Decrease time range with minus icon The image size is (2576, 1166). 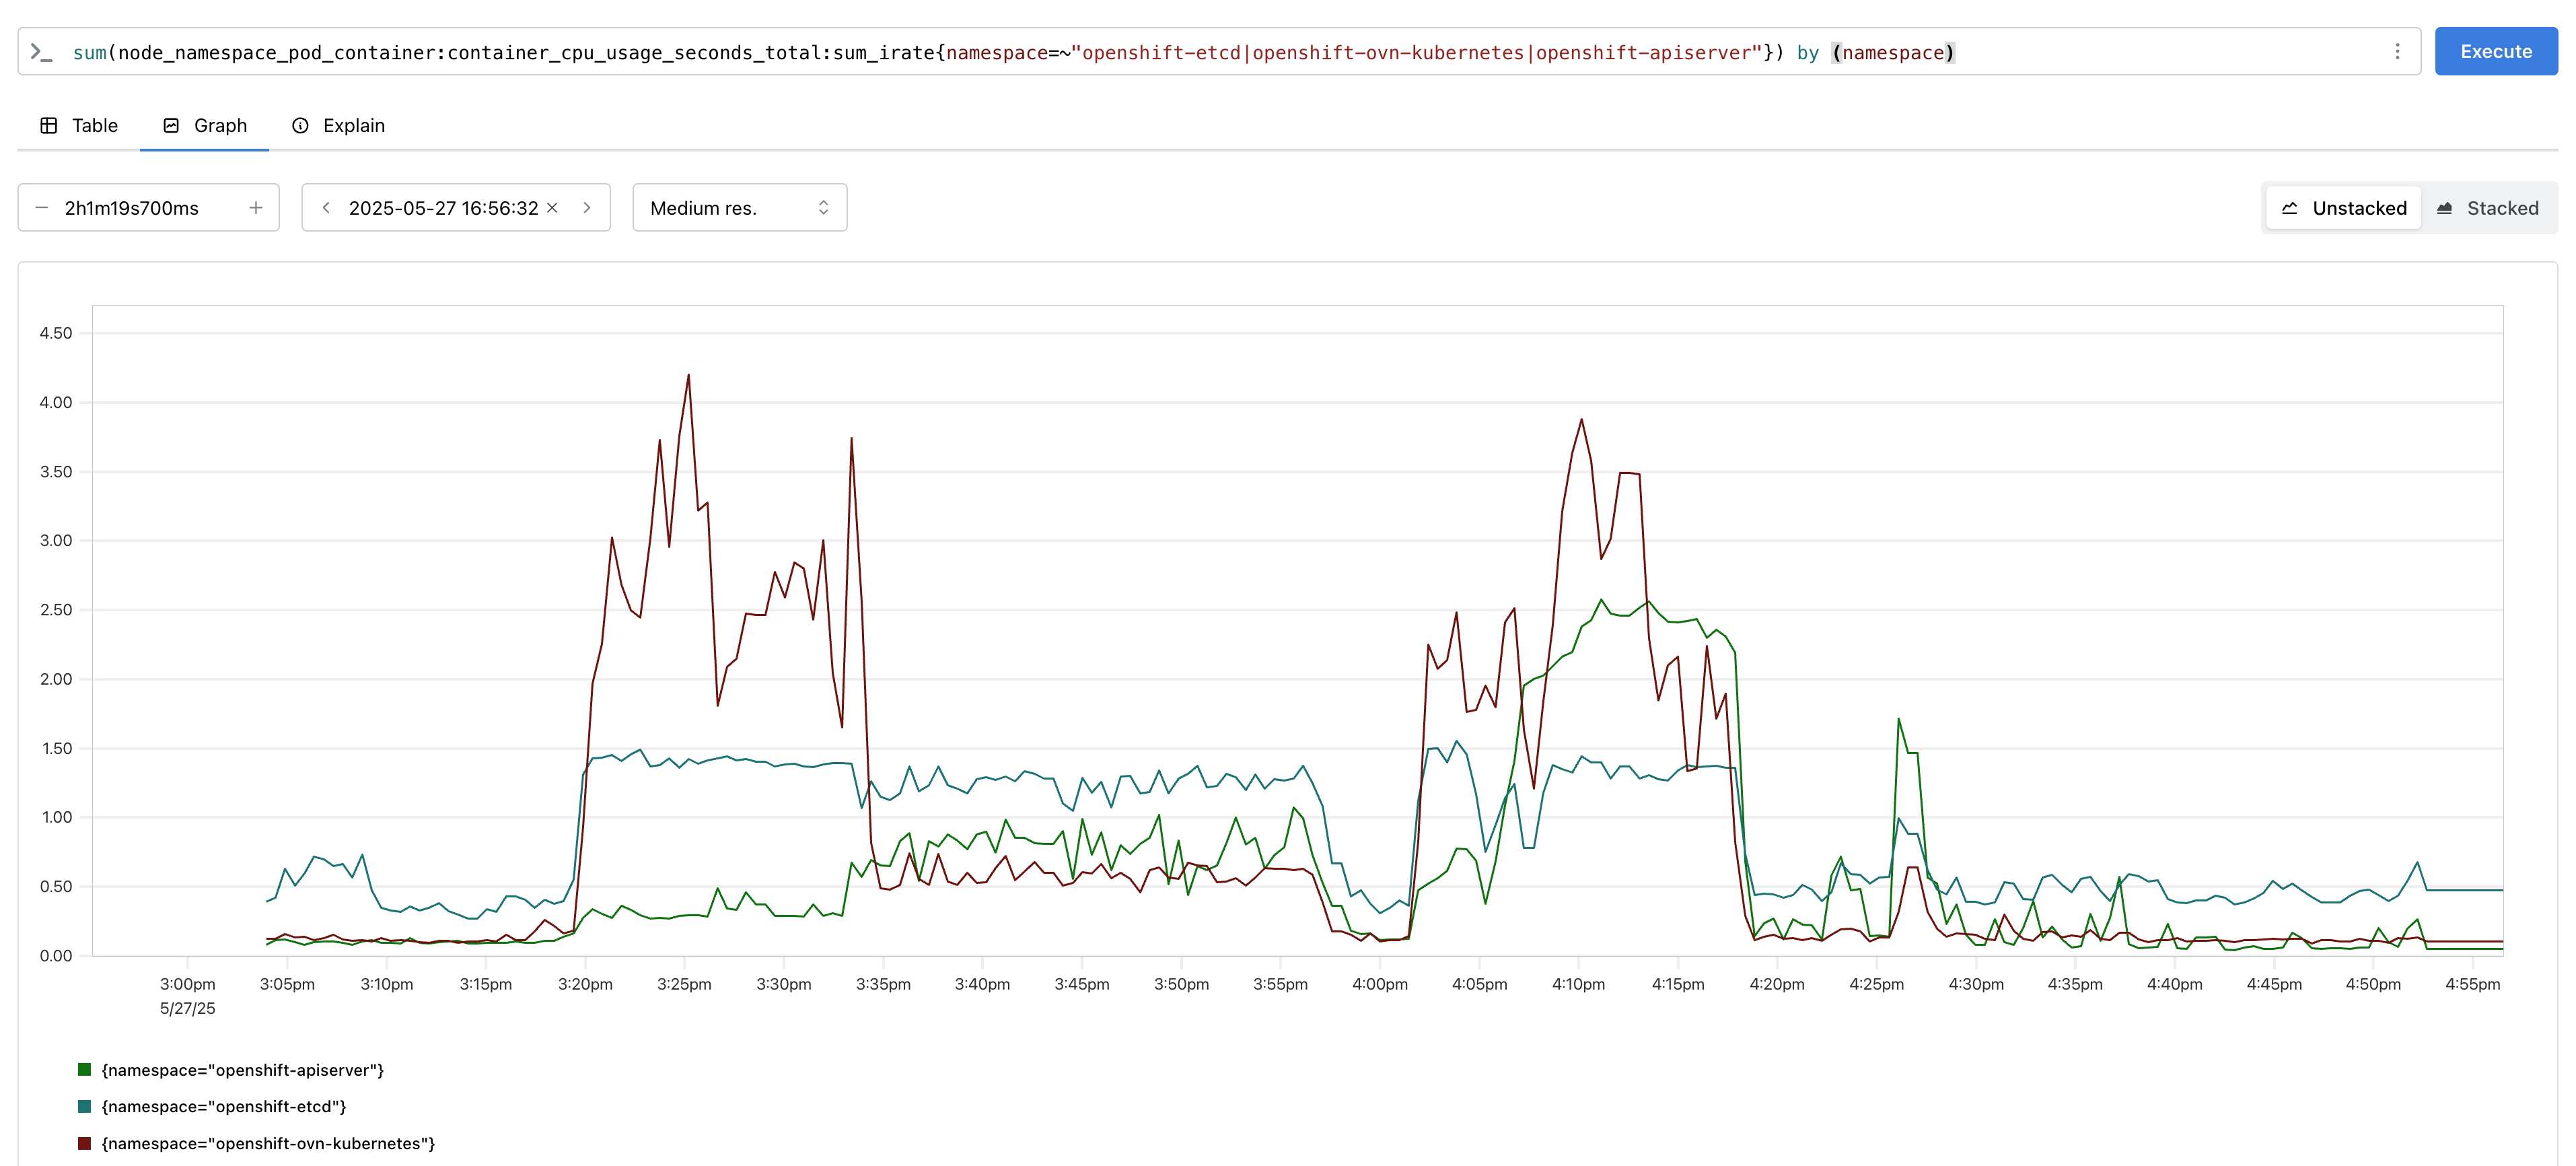coord(42,208)
